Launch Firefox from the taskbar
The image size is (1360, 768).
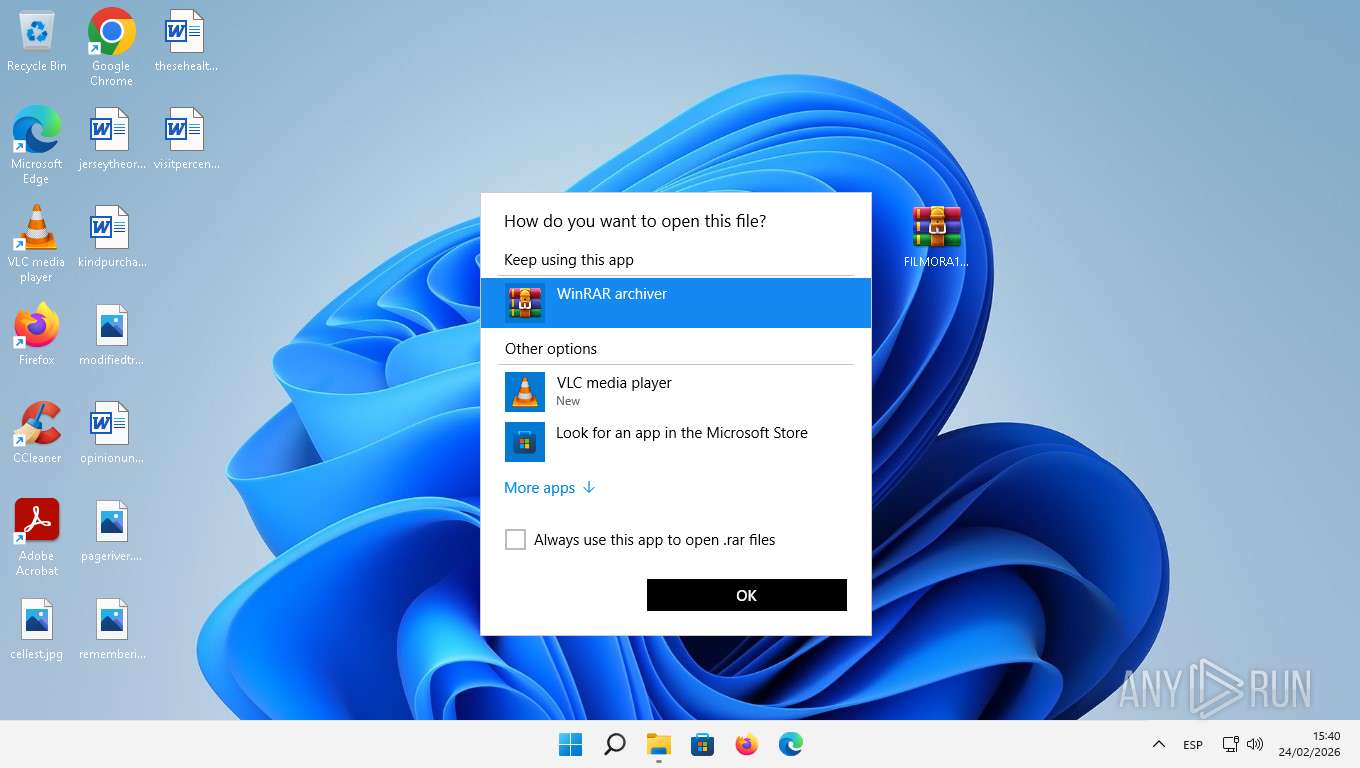747,744
